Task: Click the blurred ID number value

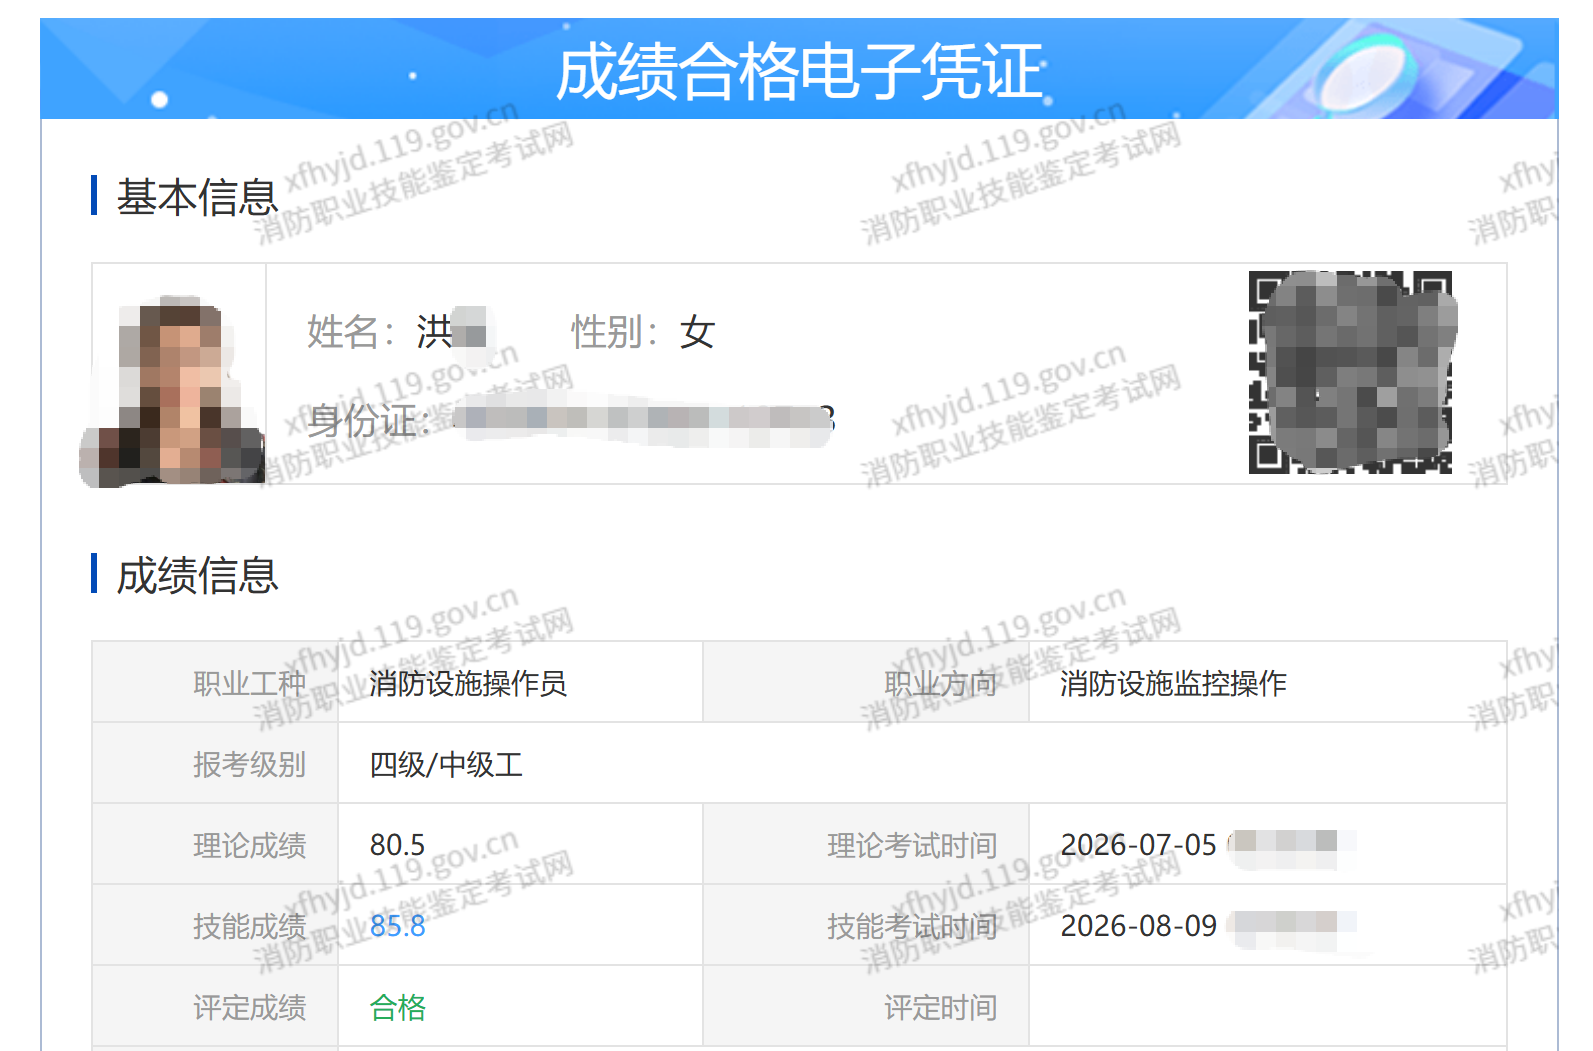Action: 643,420
